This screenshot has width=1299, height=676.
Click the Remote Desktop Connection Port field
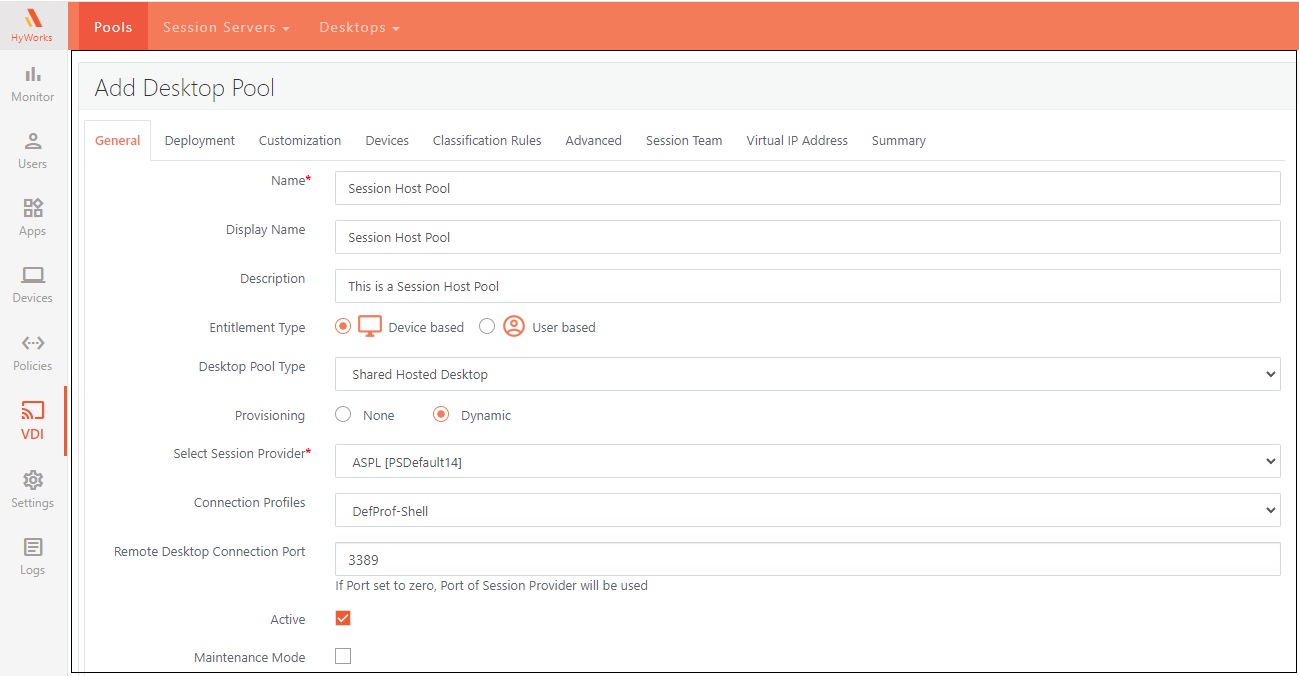point(807,559)
